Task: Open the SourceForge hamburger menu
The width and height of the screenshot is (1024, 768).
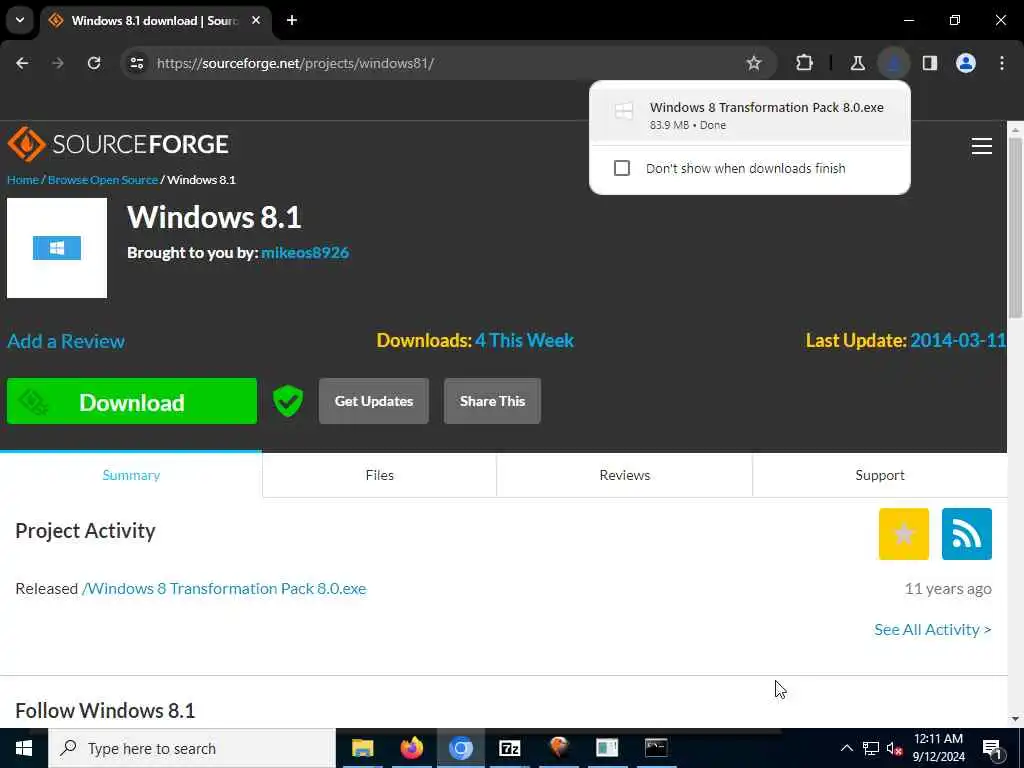Action: (982, 146)
